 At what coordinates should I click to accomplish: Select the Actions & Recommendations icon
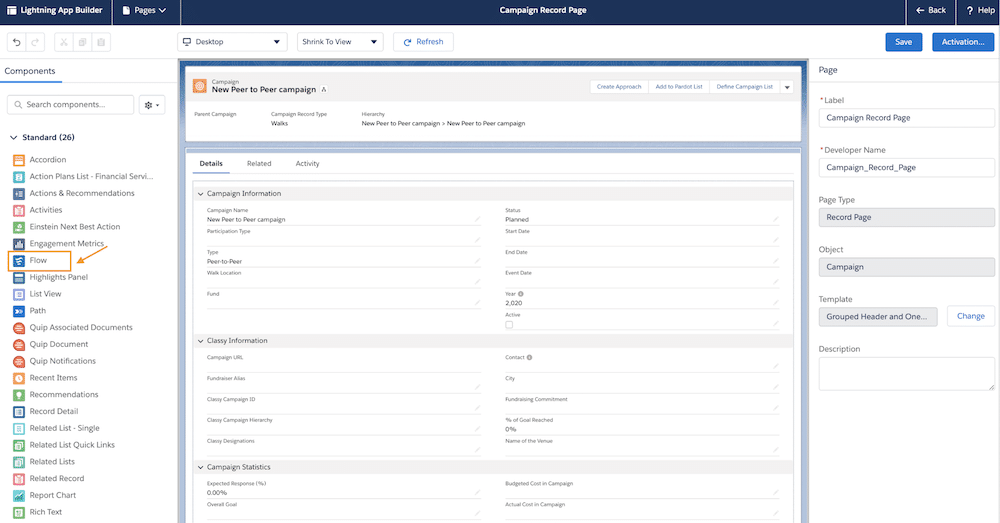tap(19, 193)
